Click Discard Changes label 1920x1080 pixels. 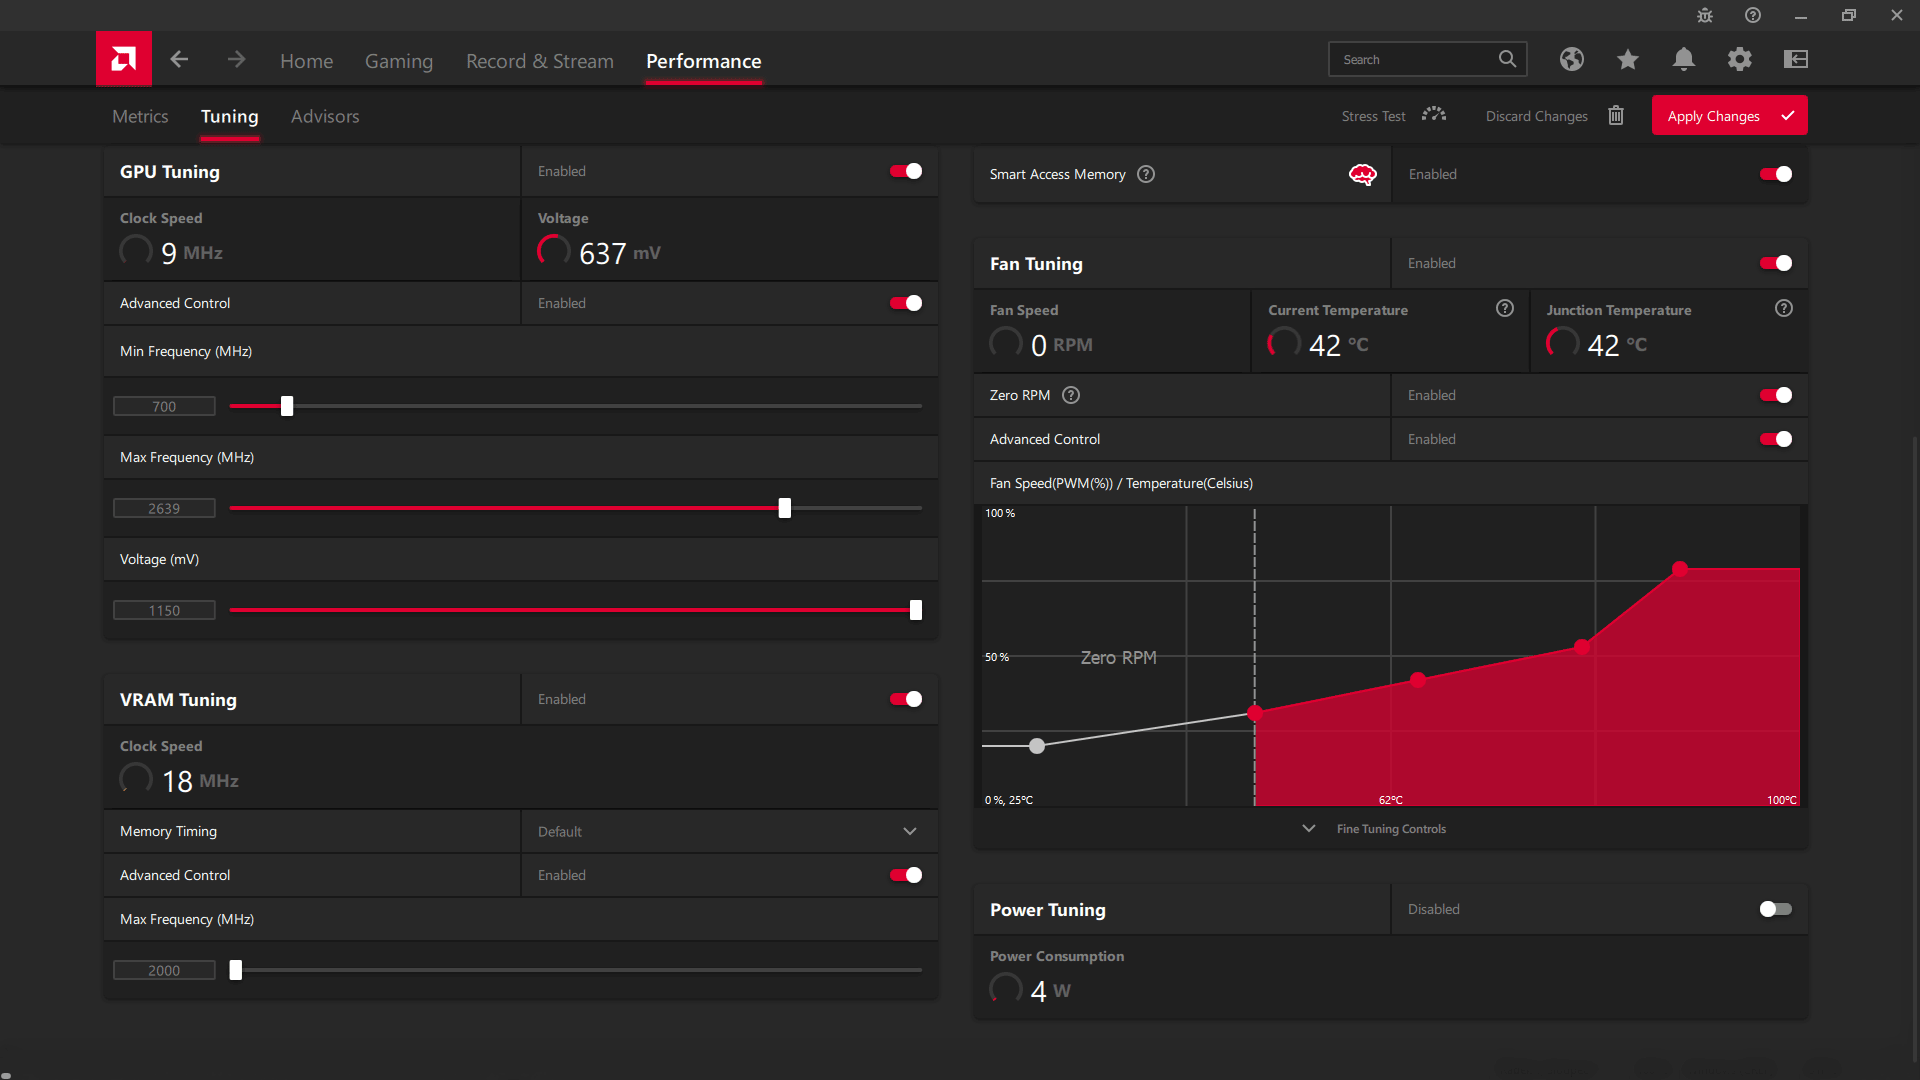[x=1536, y=116]
